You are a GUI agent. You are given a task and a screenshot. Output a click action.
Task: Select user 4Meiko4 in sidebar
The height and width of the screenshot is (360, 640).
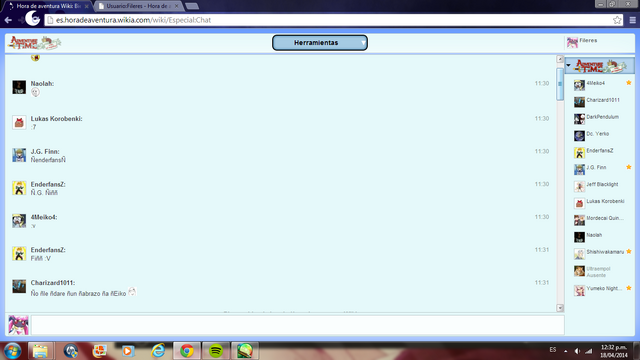point(596,83)
